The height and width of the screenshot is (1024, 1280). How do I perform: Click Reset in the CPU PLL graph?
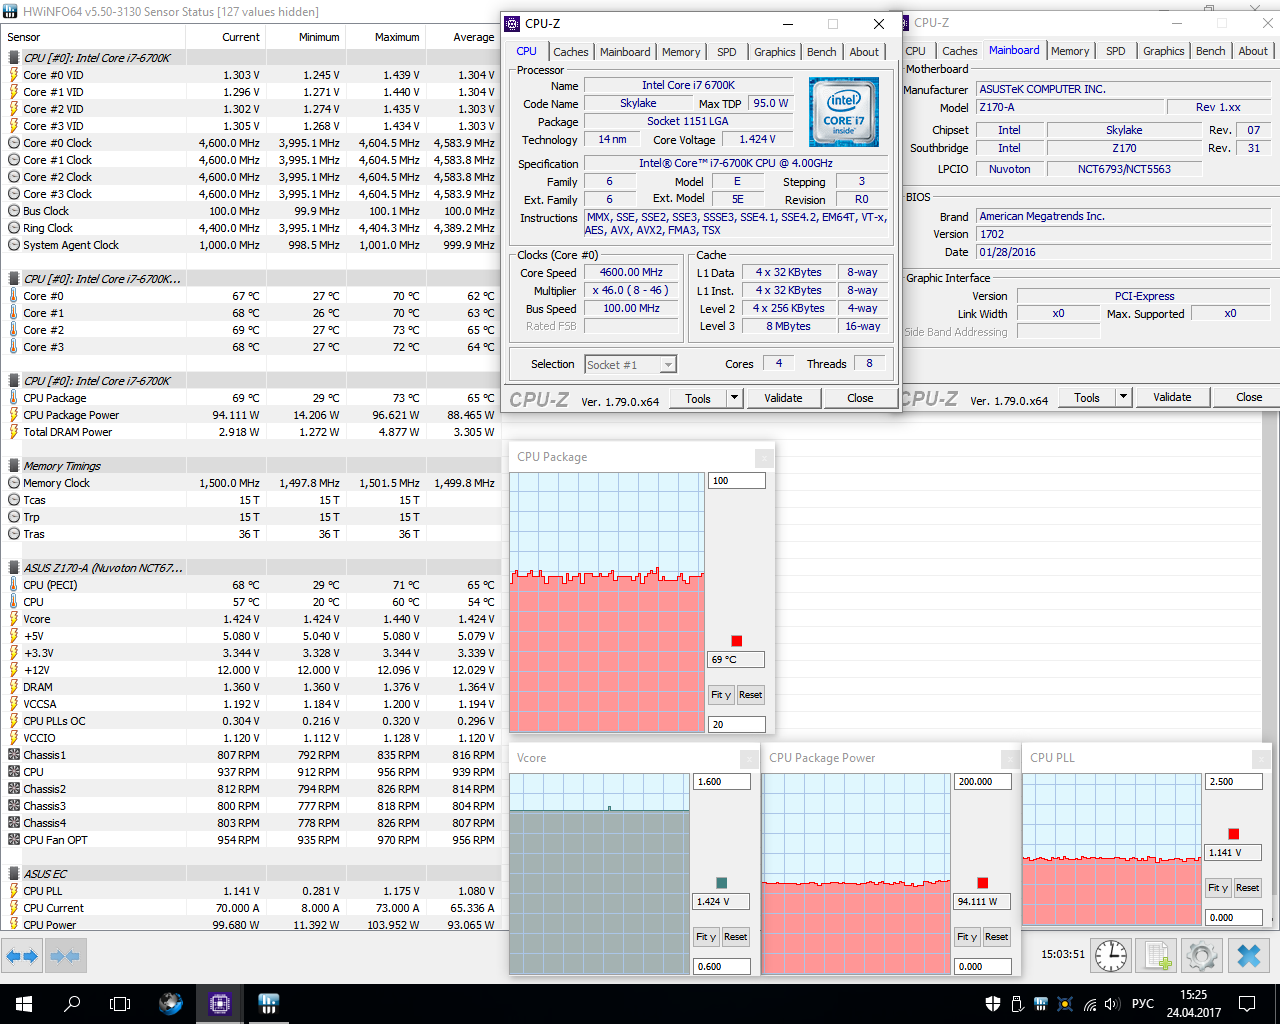(x=1247, y=888)
